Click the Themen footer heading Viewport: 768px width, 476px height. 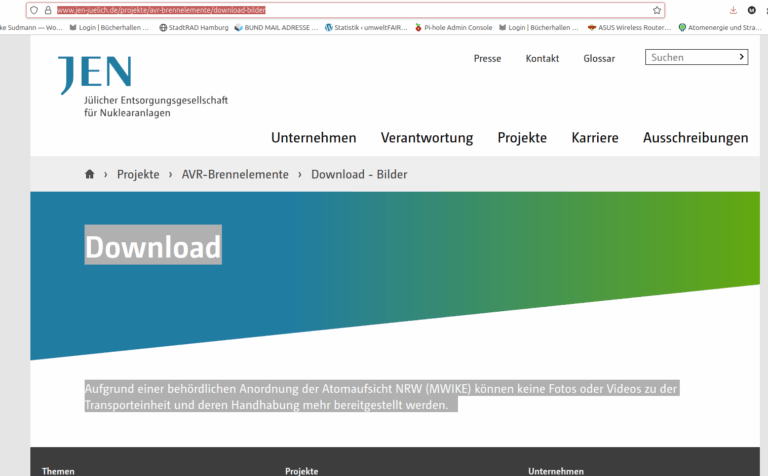point(58,471)
